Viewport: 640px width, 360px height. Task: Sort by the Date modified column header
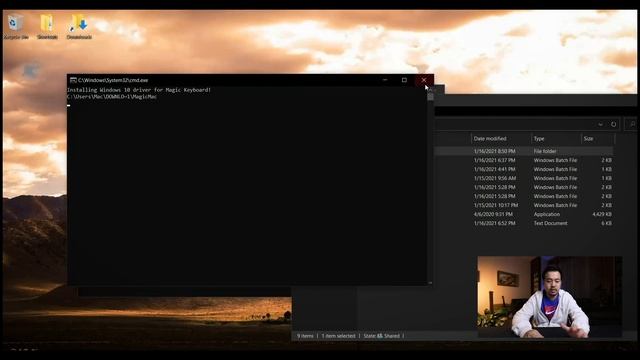point(490,139)
